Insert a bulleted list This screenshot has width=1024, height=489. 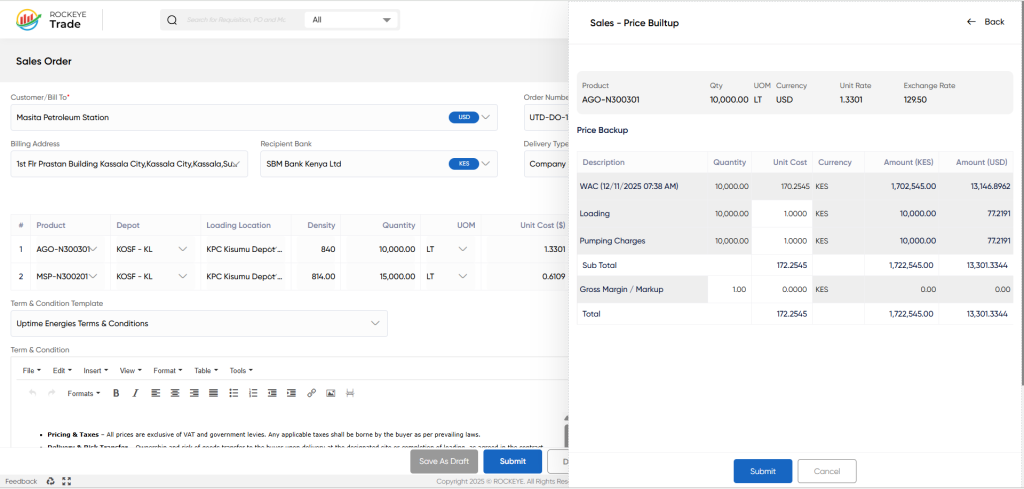(234, 393)
